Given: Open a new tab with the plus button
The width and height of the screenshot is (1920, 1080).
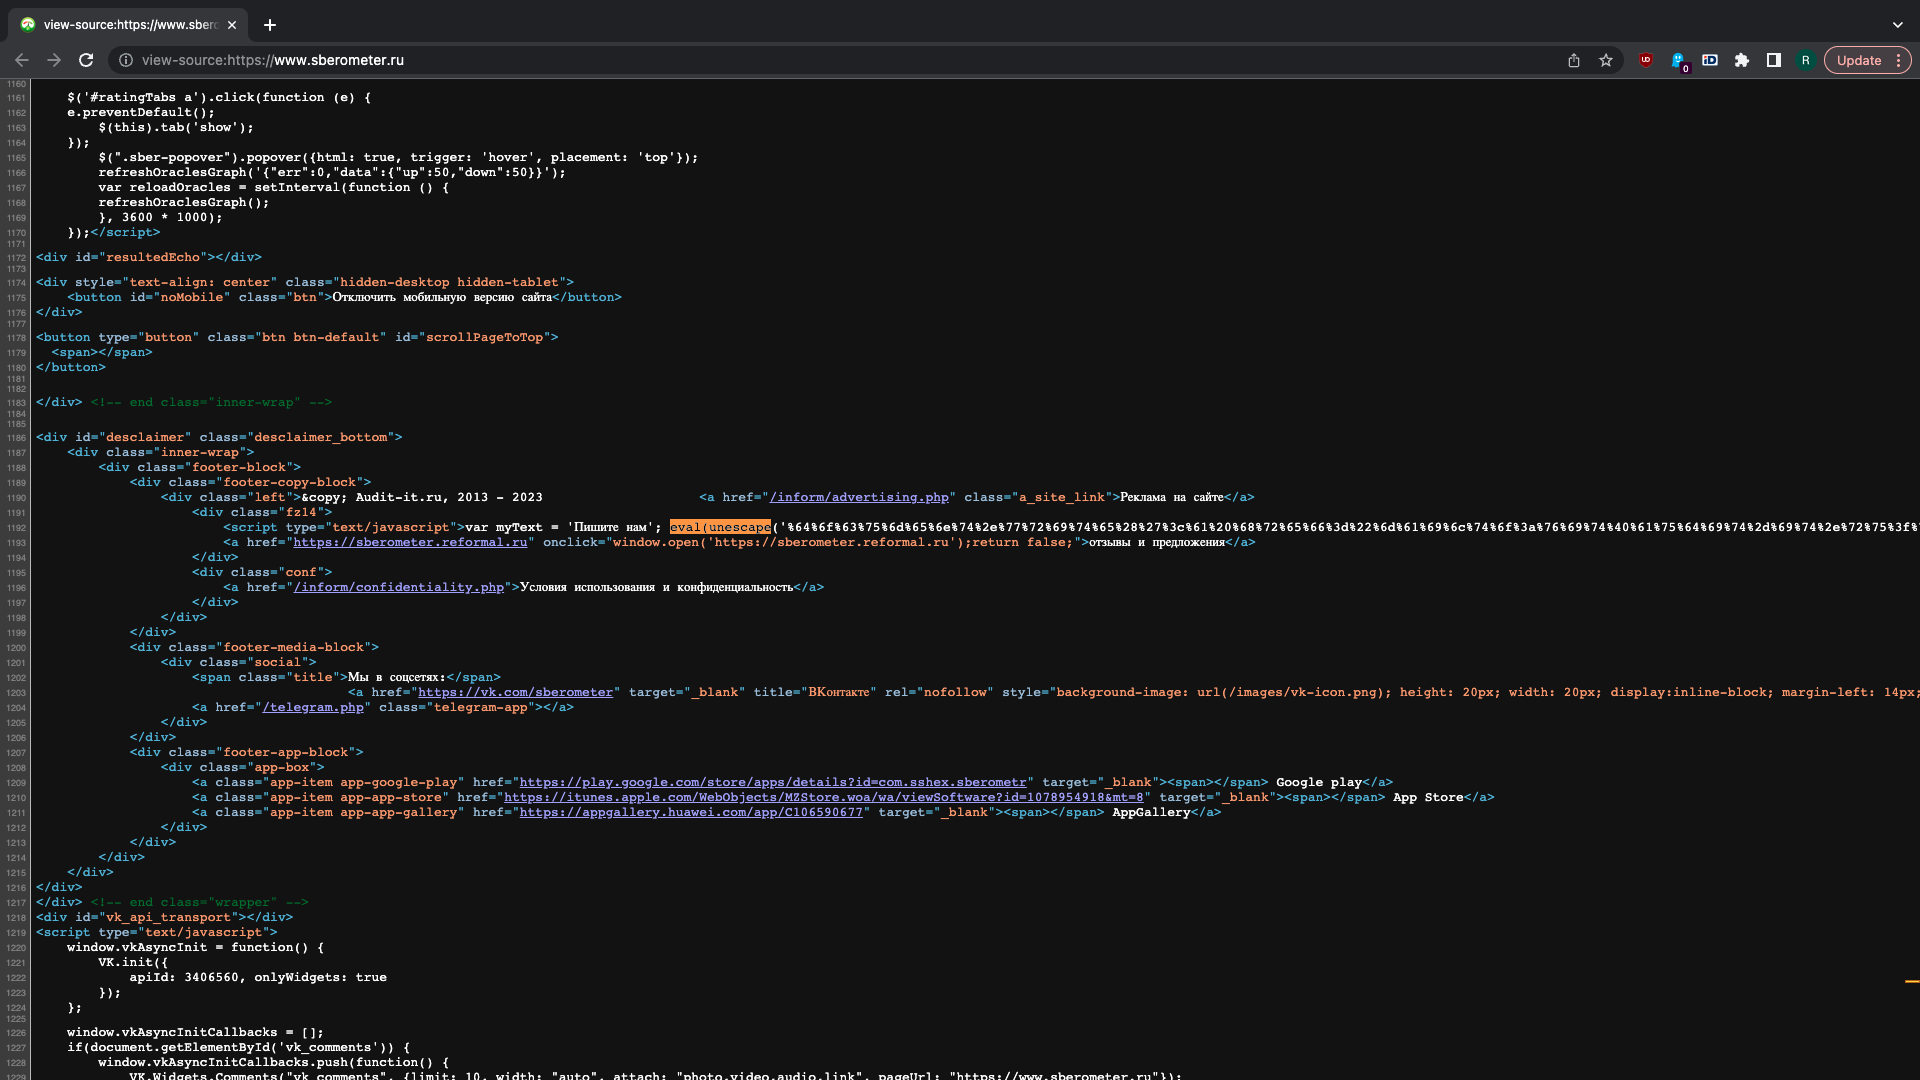Looking at the screenshot, I should [x=270, y=25].
